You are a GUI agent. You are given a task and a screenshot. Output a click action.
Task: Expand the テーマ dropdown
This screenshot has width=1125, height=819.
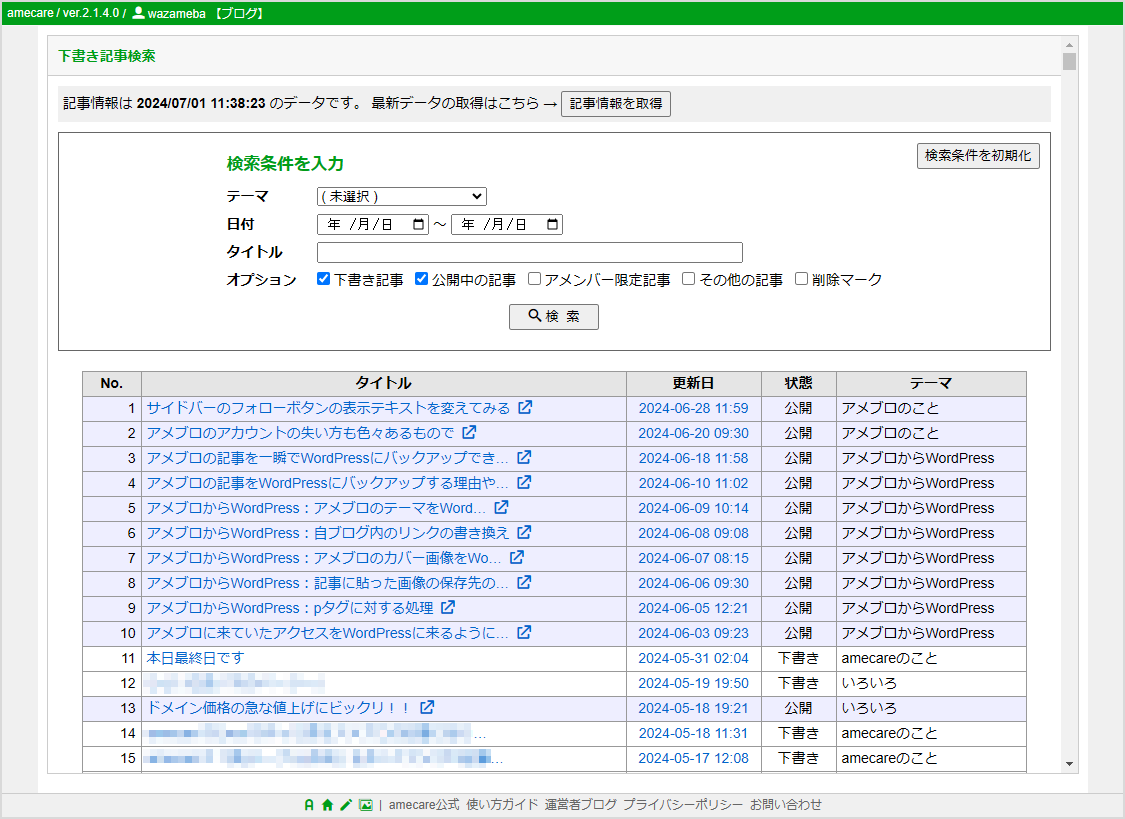point(401,197)
